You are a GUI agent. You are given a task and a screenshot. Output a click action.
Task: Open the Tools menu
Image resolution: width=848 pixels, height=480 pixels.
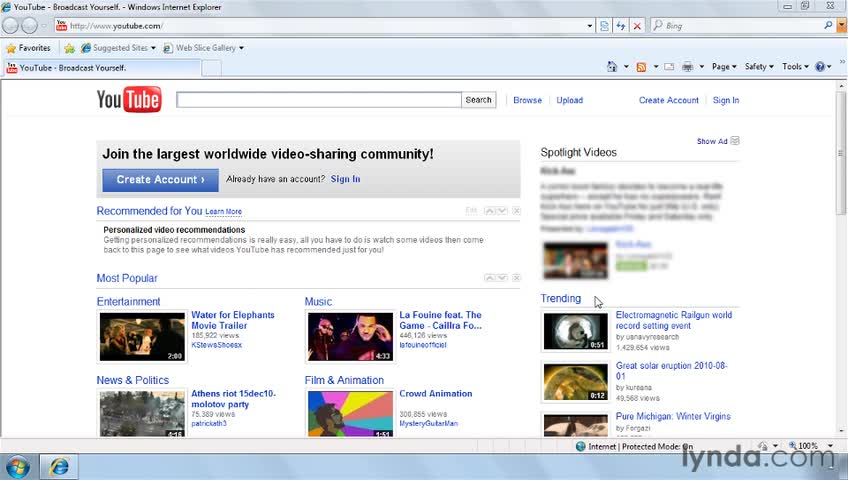click(795, 67)
